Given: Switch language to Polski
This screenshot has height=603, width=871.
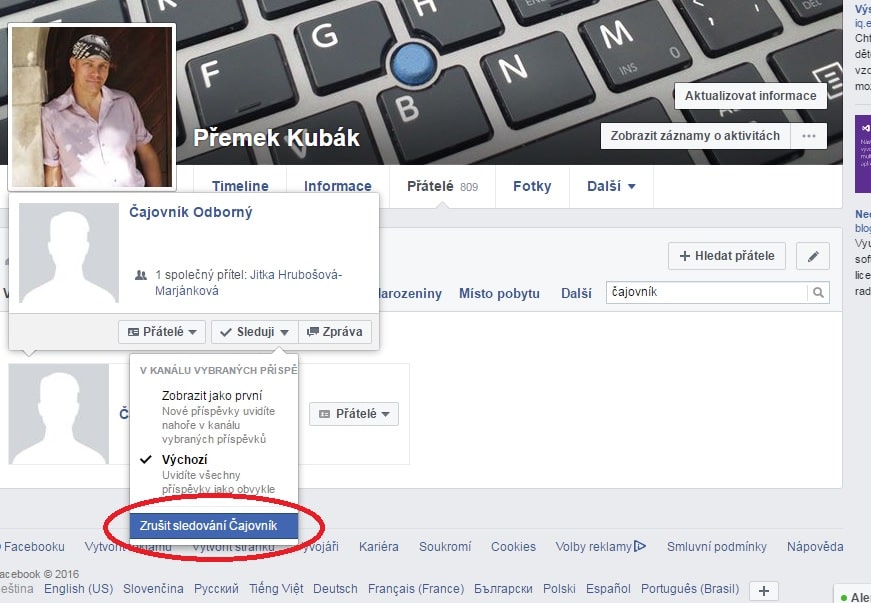Looking at the screenshot, I should click(559, 589).
